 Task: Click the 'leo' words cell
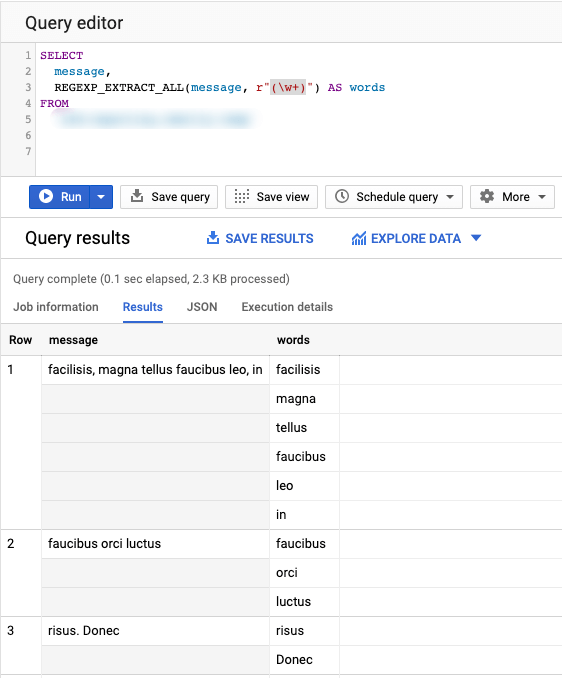[304, 486]
